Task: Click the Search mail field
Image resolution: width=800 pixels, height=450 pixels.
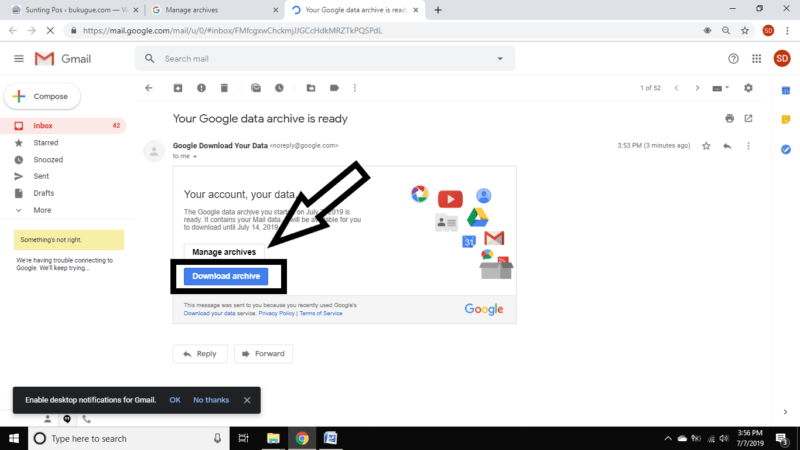Action: pyautogui.click(x=327, y=59)
